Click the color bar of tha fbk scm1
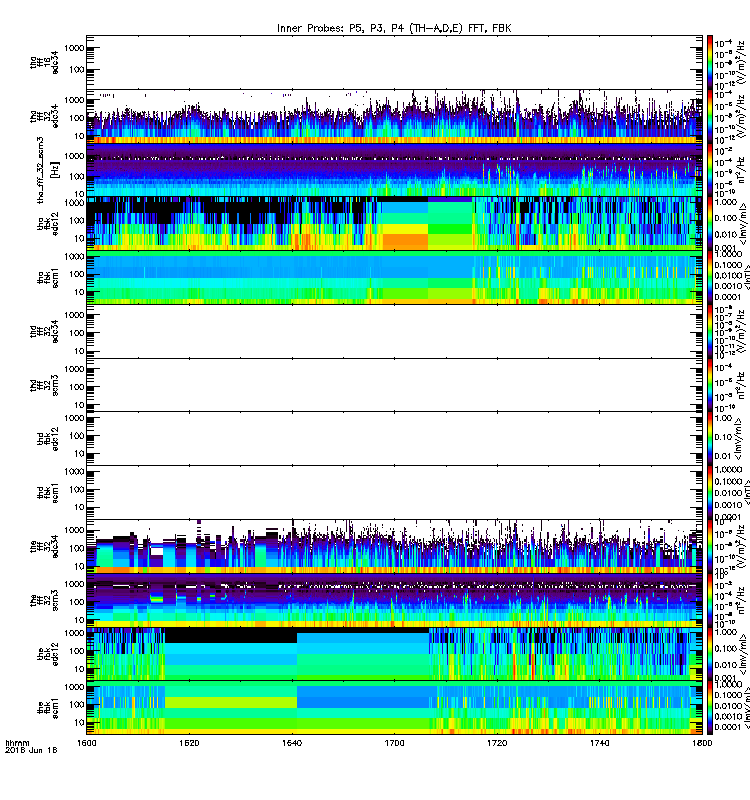The image size is (750, 800). [710, 278]
